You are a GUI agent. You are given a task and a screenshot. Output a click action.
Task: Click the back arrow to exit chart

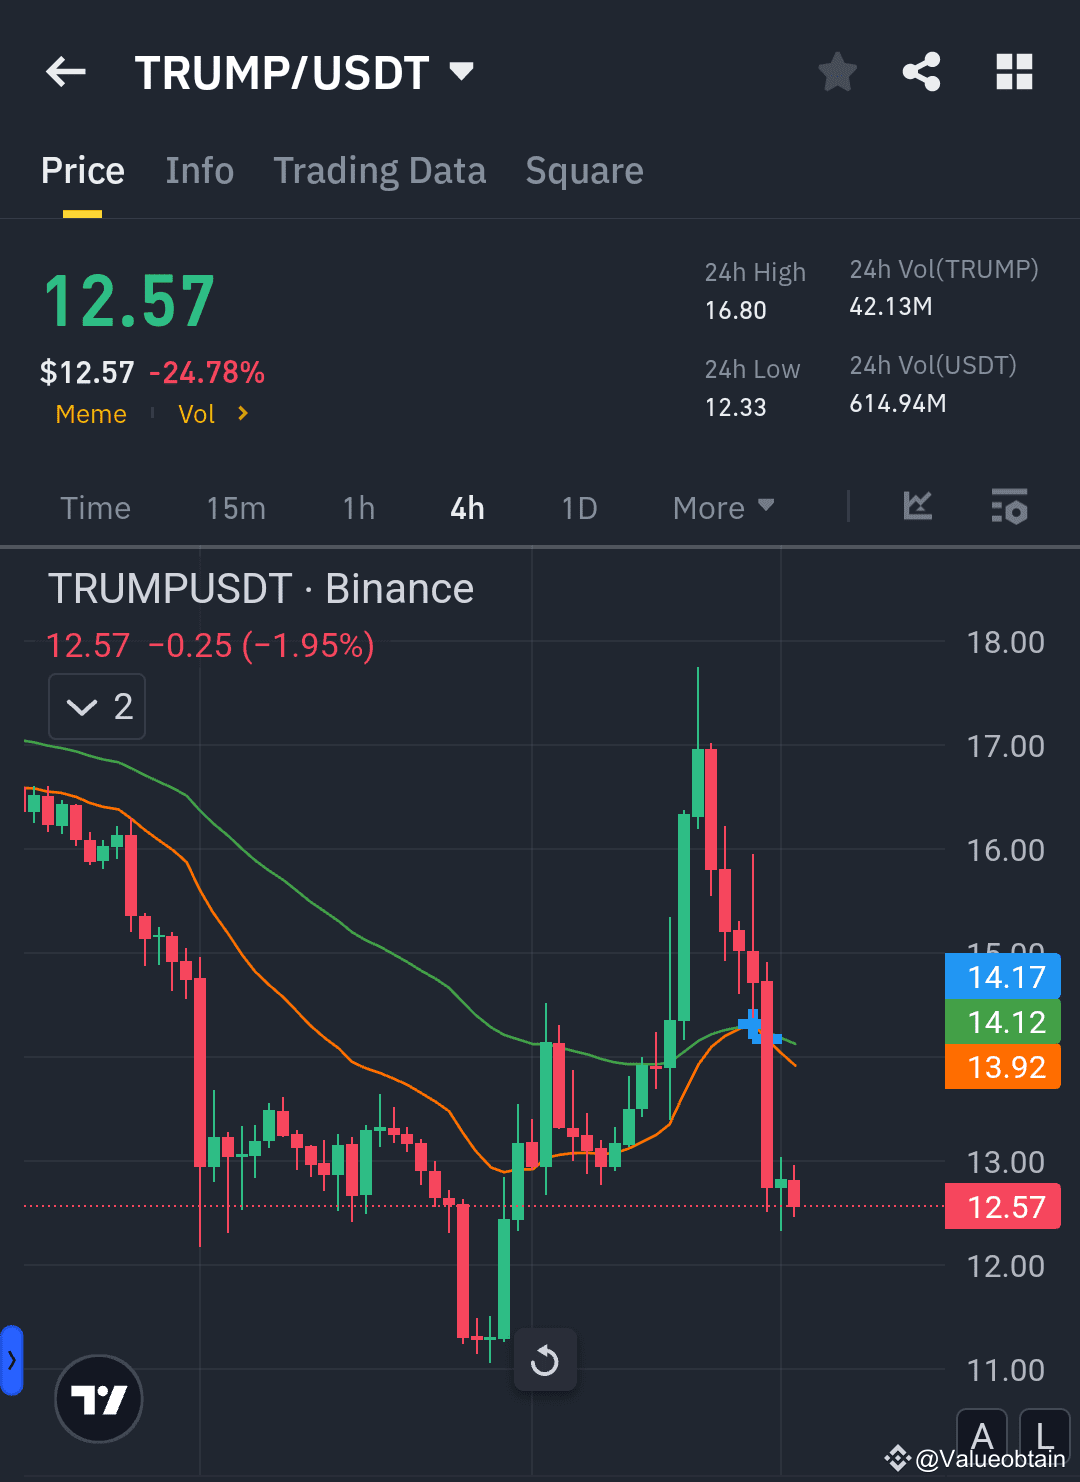(x=64, y=72)
